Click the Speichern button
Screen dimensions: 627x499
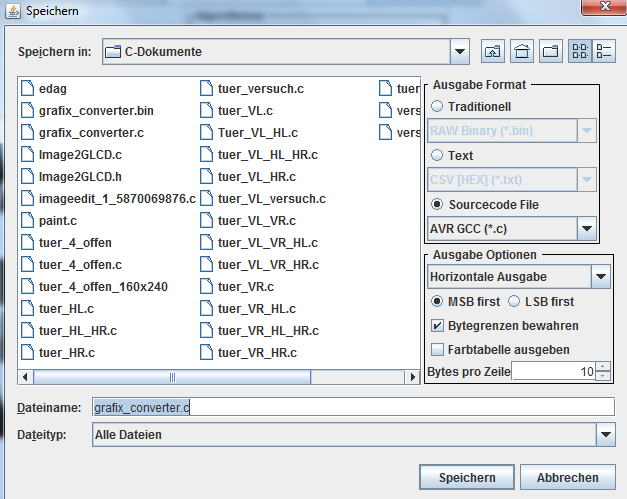467,477
